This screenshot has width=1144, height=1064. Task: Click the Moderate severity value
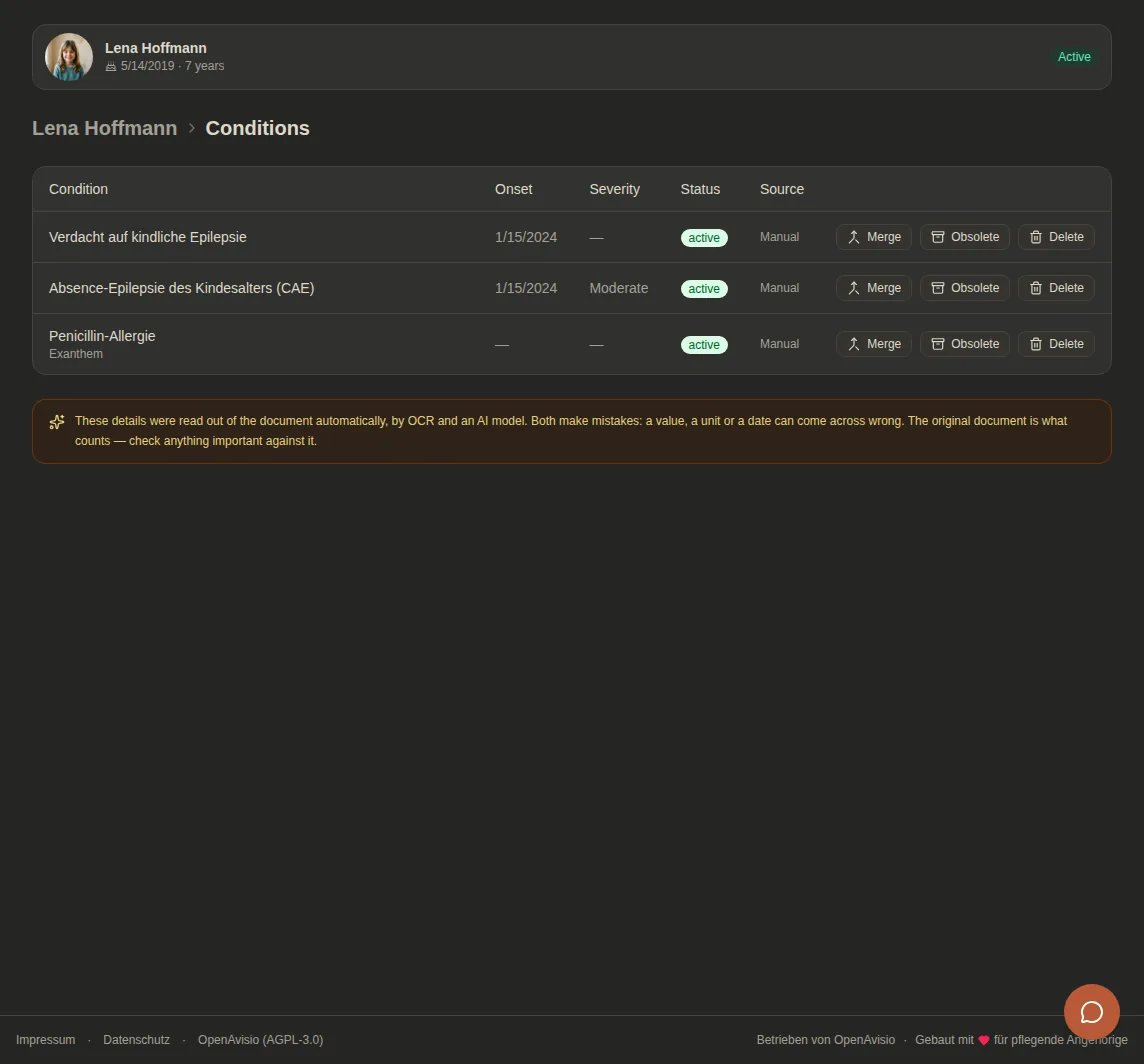(619, 288)
